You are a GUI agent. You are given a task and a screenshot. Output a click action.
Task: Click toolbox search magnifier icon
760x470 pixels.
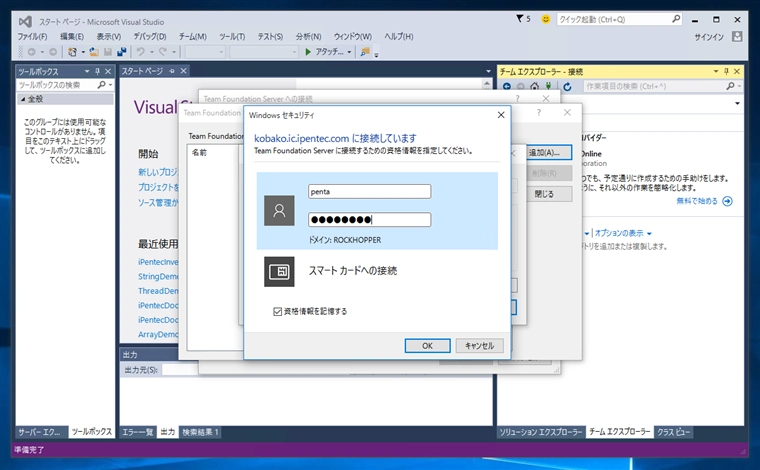coord(101,85)
